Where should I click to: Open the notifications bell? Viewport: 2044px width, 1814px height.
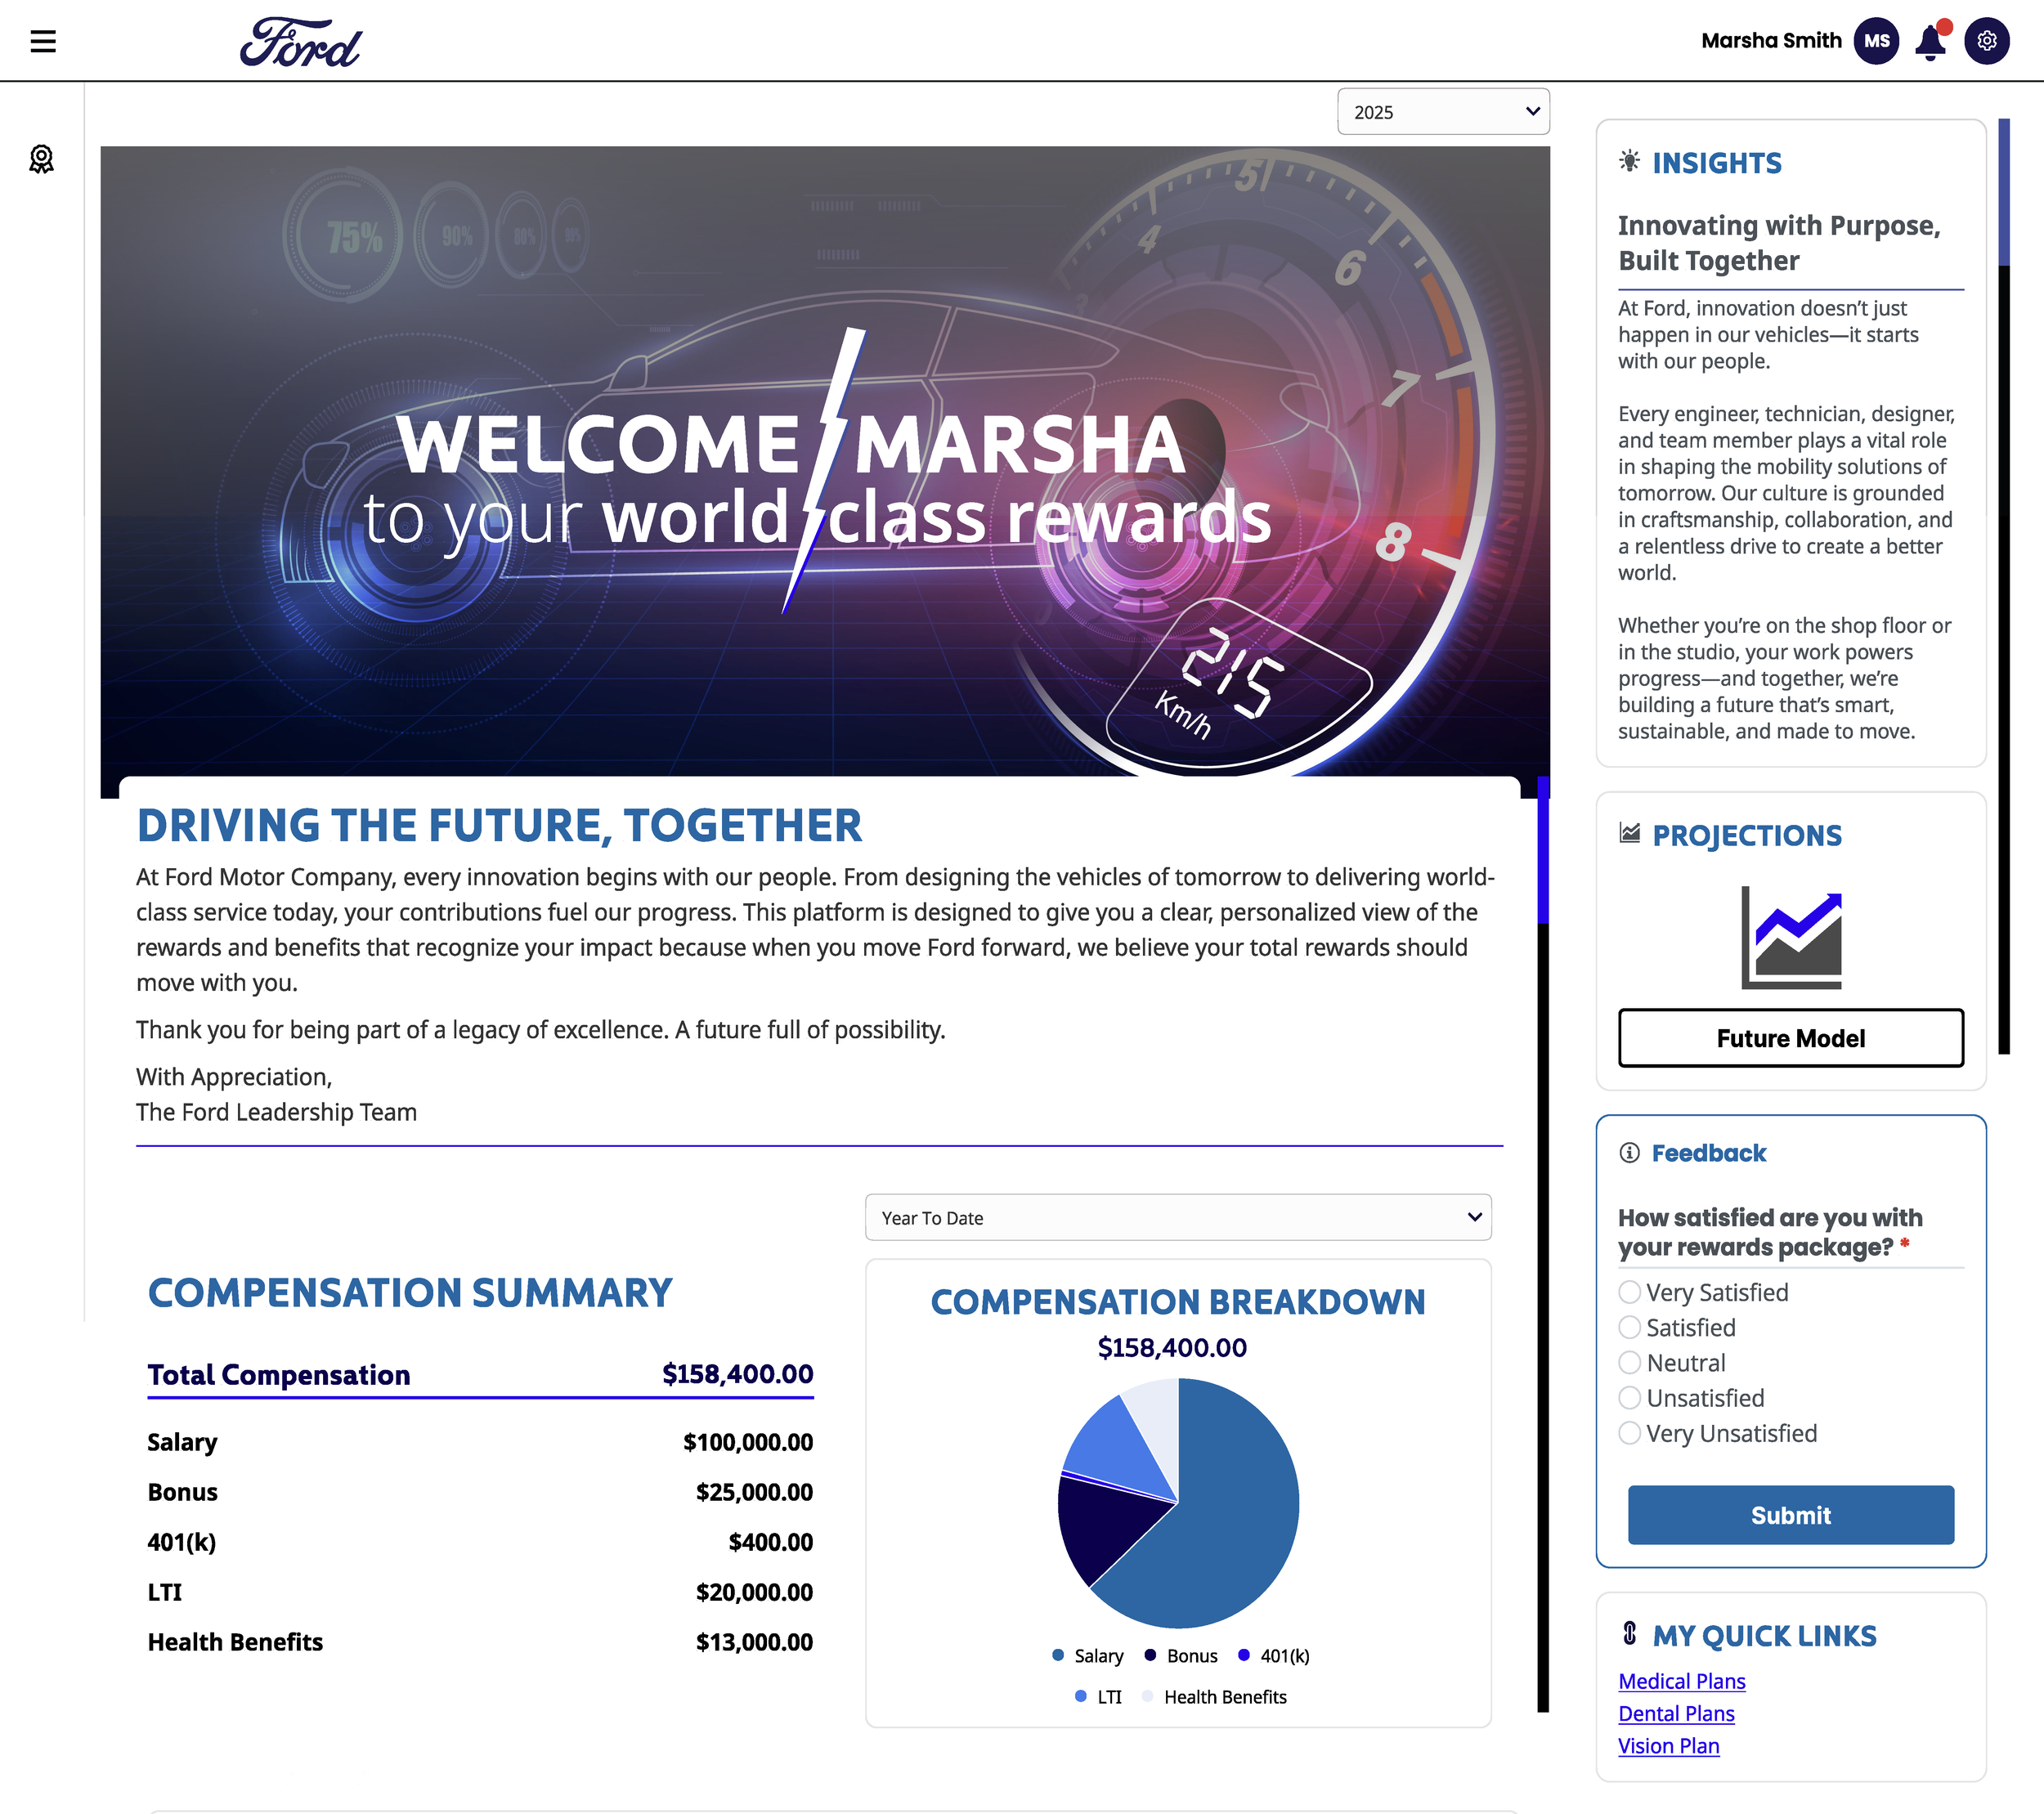[1930, 42]
